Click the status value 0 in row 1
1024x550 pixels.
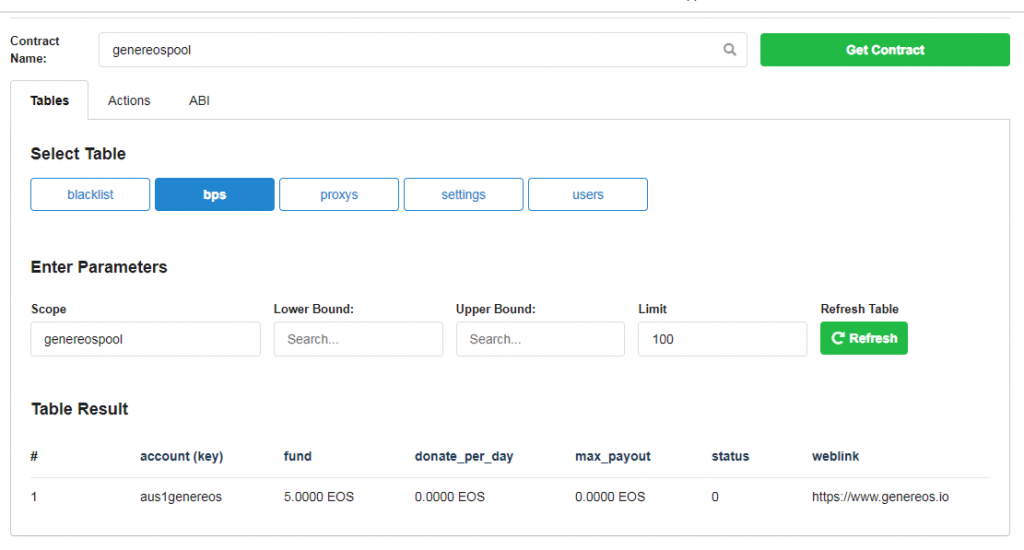pos(715,497)
